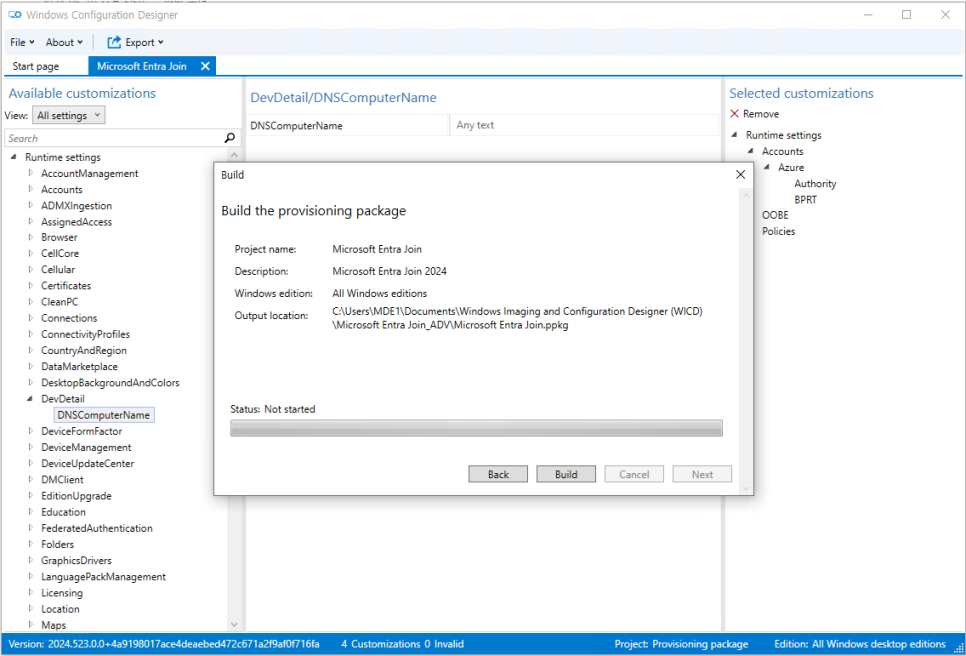Viewport: 966px width, 656px height.
Task: Expand the ADMXIngestion node
Action: point(31,205)
